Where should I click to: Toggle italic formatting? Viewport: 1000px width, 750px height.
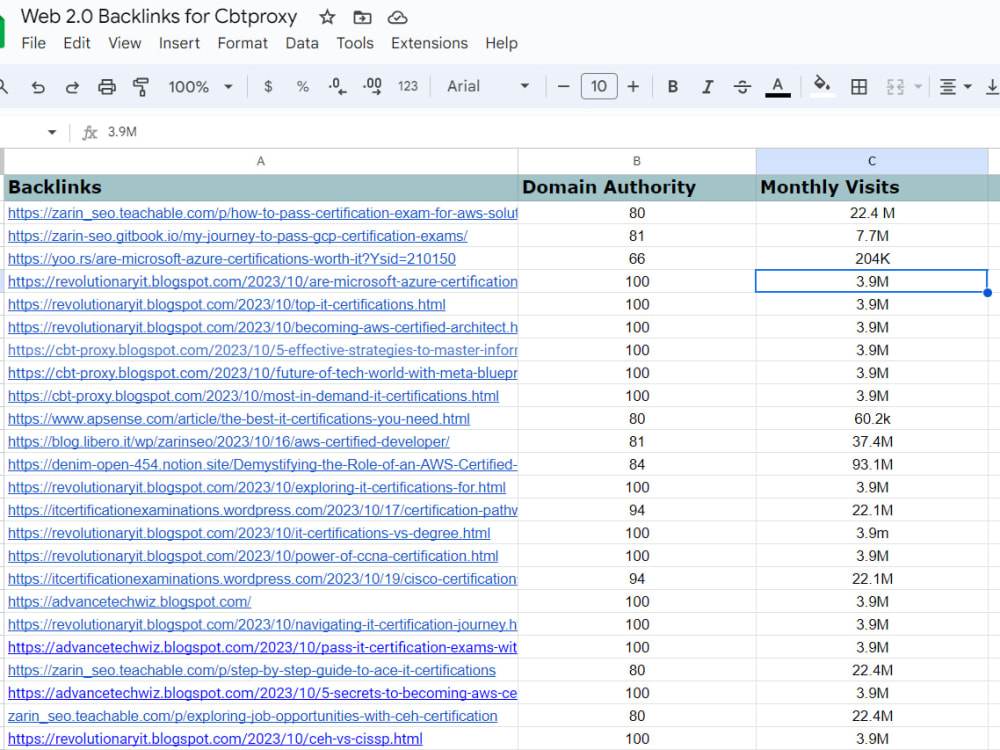click(708, 87)
